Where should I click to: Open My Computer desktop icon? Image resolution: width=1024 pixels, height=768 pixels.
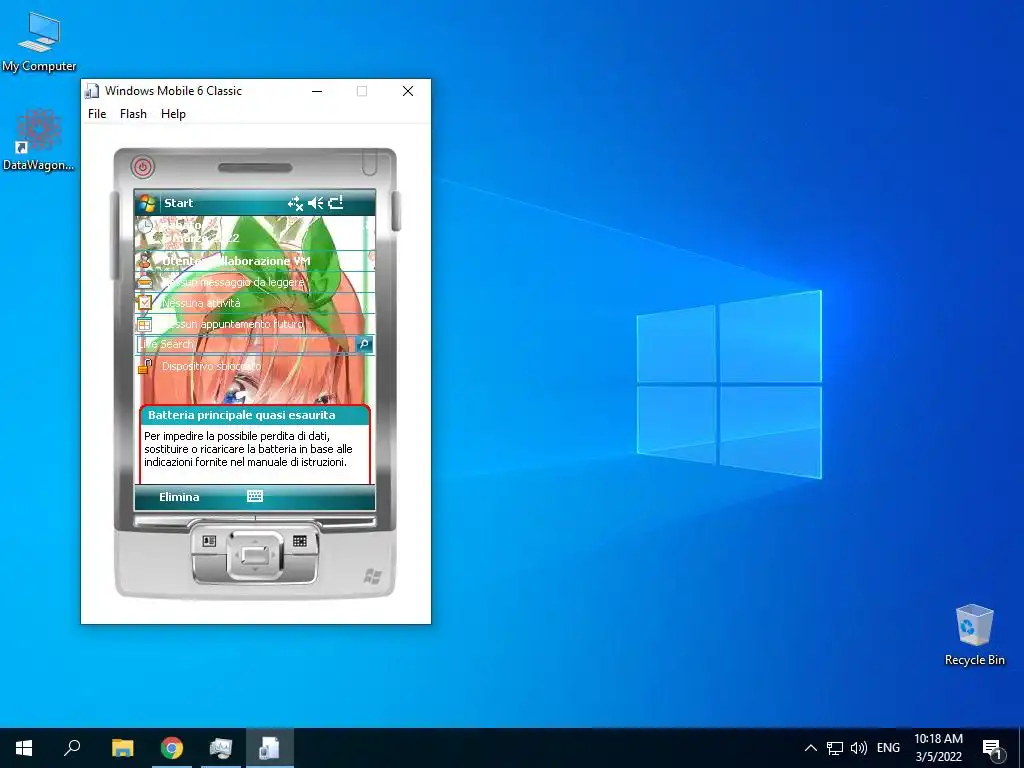(39, 41)
